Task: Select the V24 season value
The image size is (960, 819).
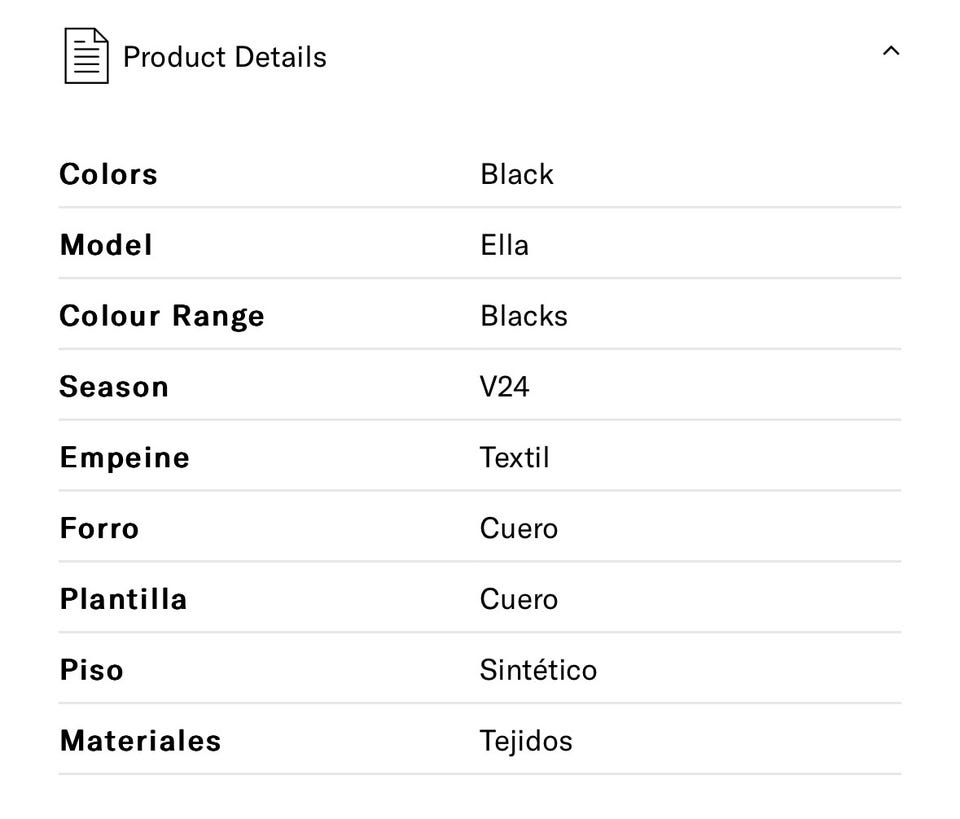Action: pos(504,387)
